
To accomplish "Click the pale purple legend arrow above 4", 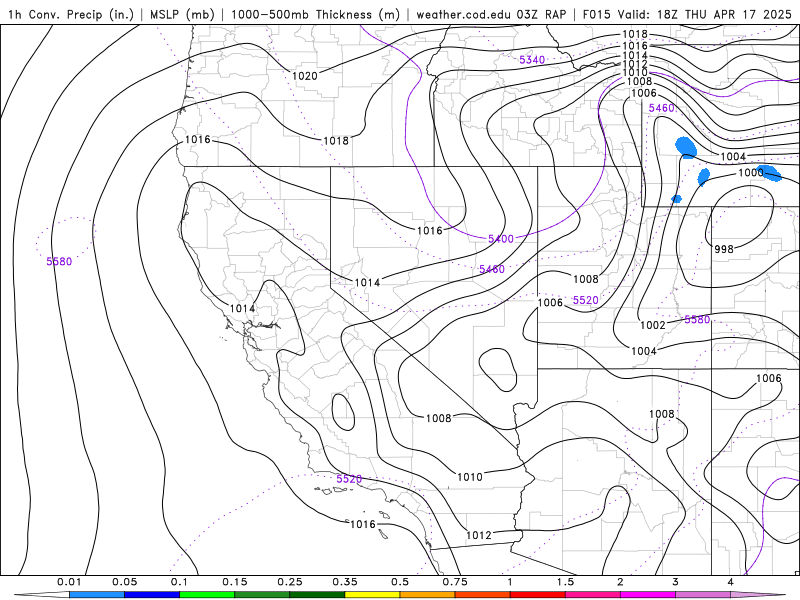I will [x=758, y=595].
